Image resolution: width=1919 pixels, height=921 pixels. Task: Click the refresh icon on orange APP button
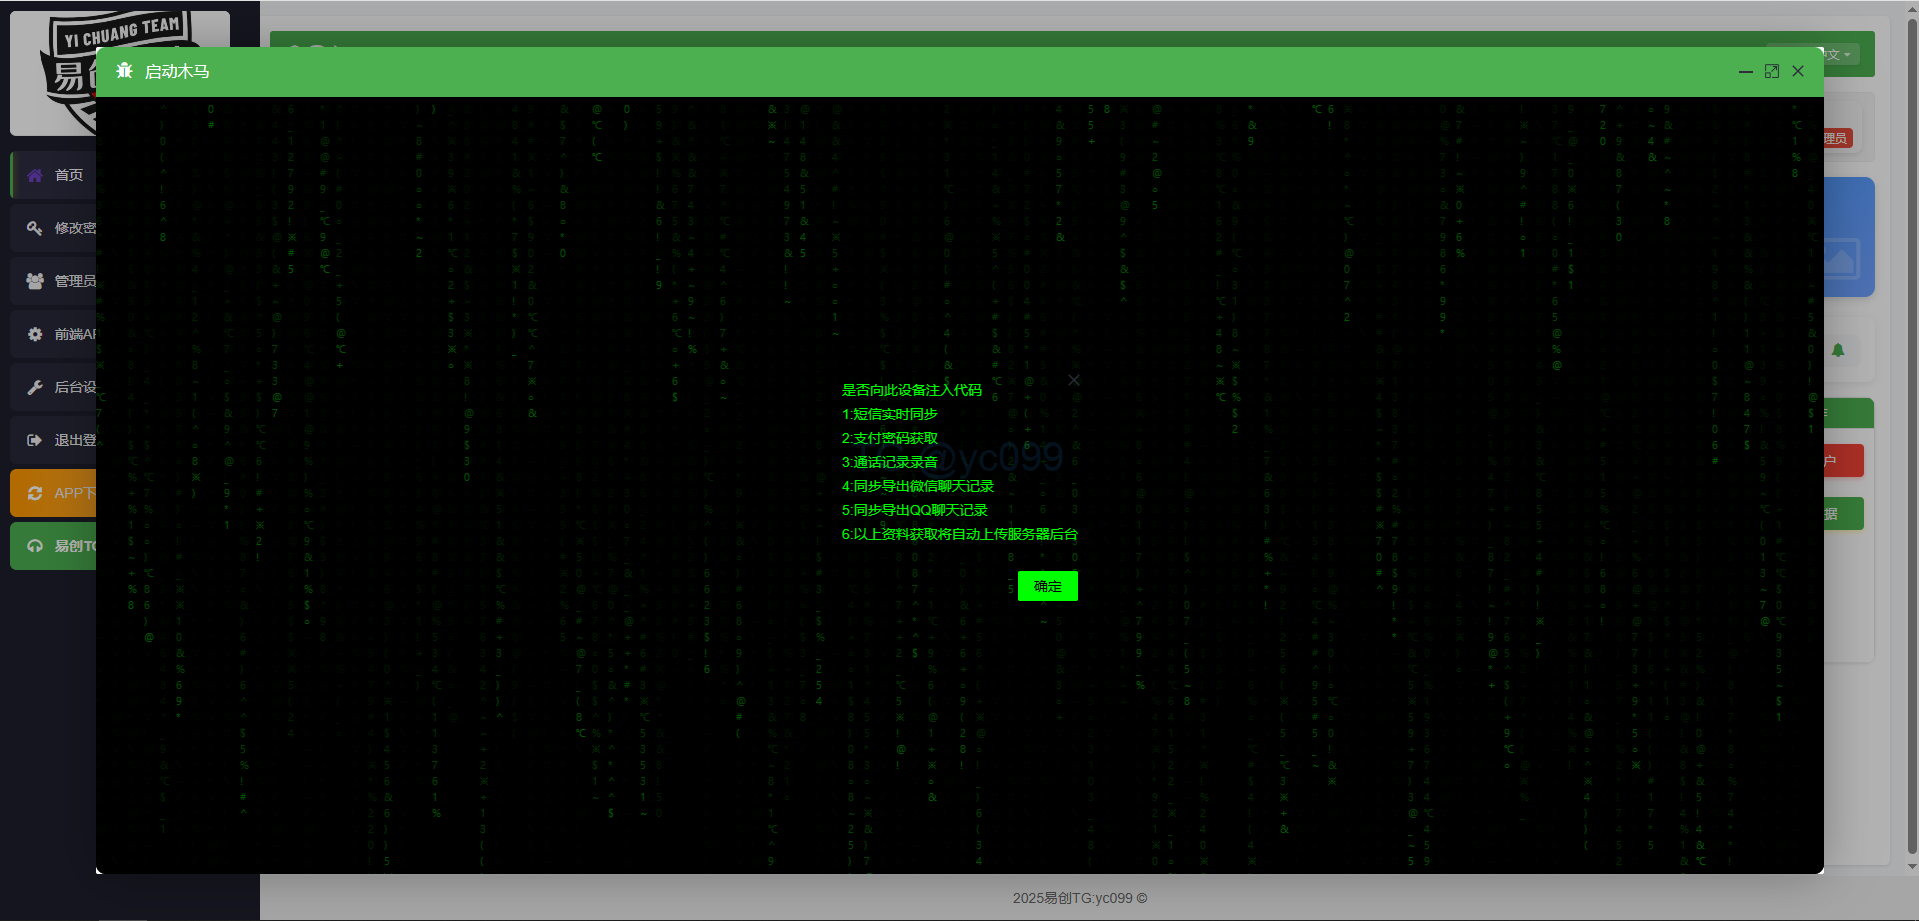click(x=35, y=493)
